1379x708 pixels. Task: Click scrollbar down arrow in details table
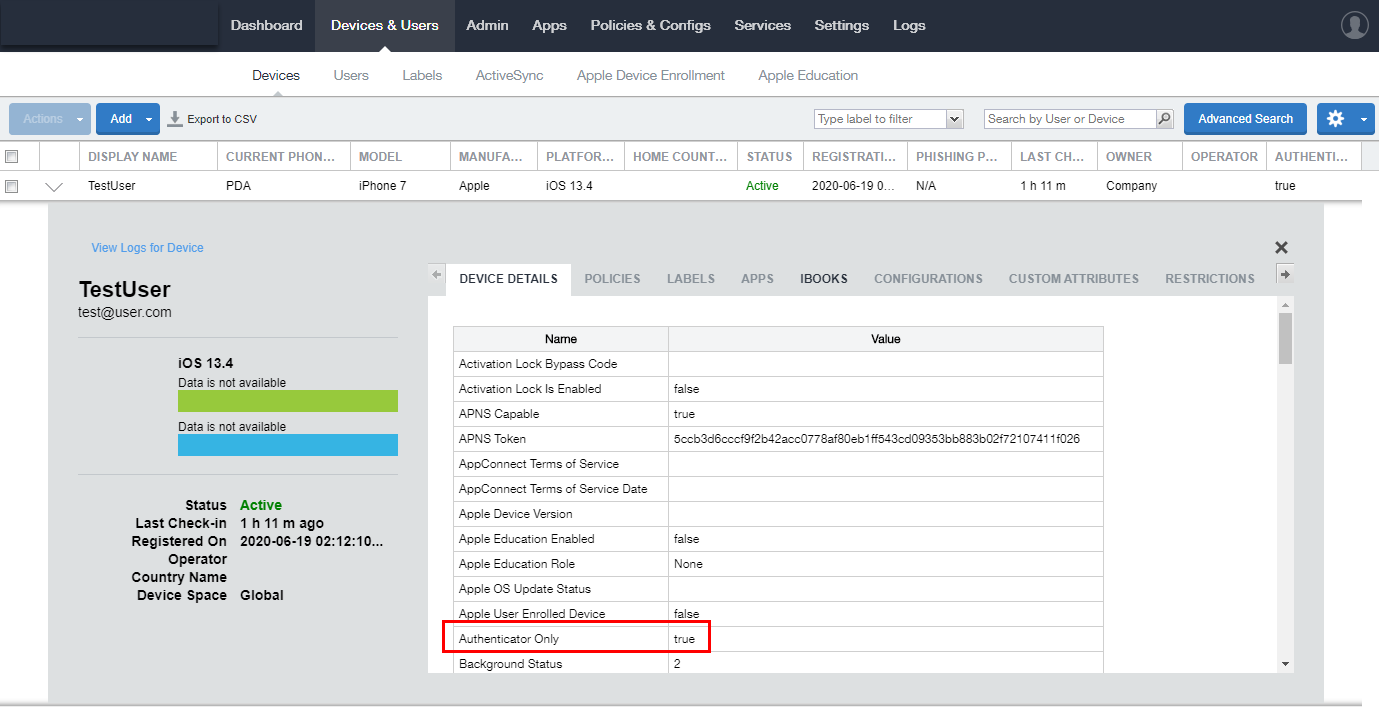coord(1285,664)
